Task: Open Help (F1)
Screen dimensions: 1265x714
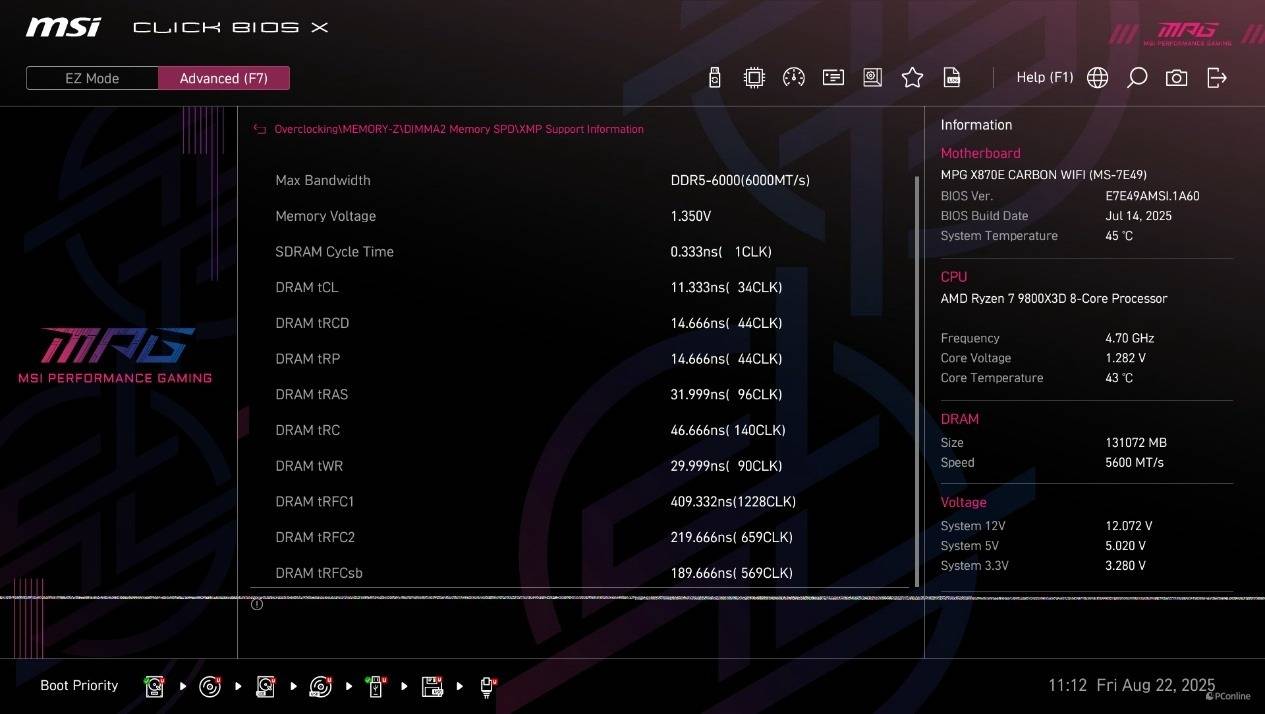Action: 1045,77
